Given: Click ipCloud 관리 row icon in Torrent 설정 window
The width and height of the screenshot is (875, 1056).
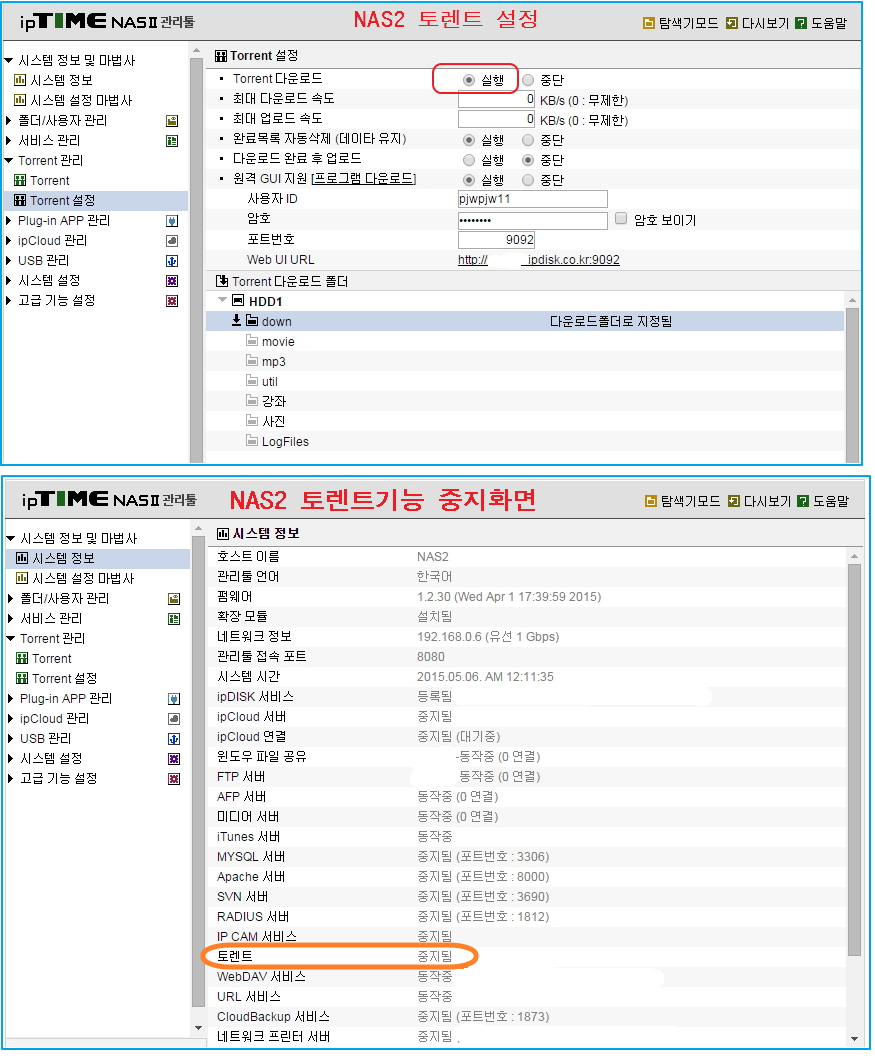Looking at the screenshot, I should (x=172, y=241).
